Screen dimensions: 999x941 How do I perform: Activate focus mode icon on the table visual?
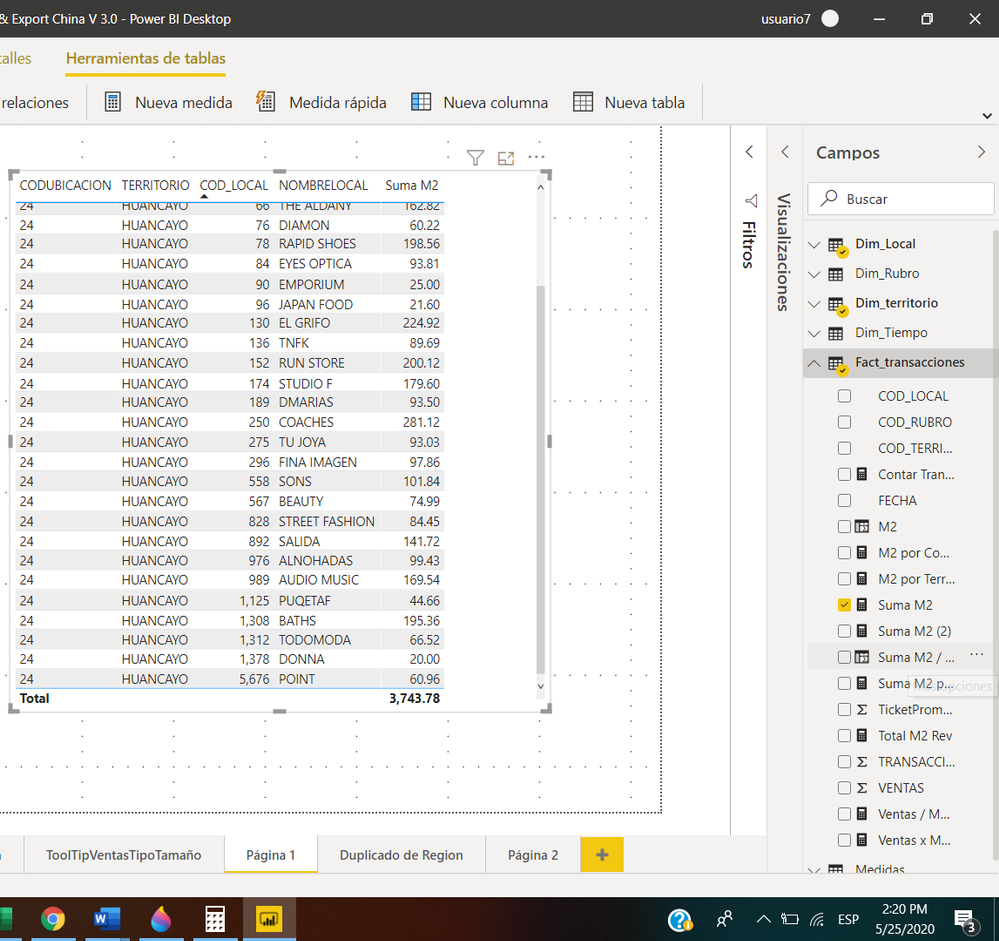point(506,158)
